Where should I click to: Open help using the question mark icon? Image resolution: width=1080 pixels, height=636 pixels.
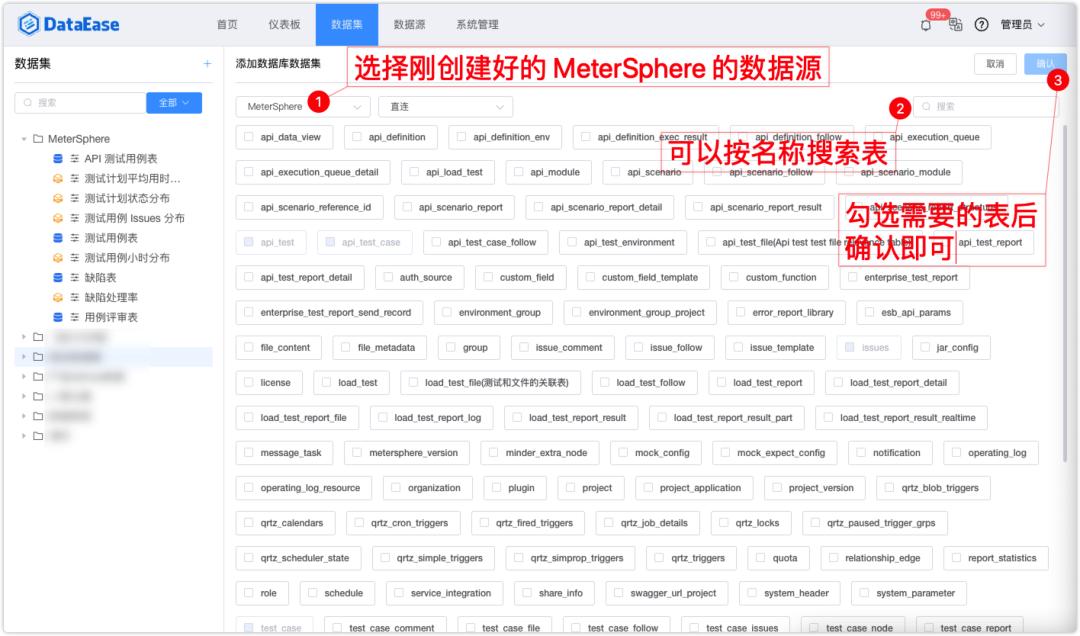click(x=981, y=24)
